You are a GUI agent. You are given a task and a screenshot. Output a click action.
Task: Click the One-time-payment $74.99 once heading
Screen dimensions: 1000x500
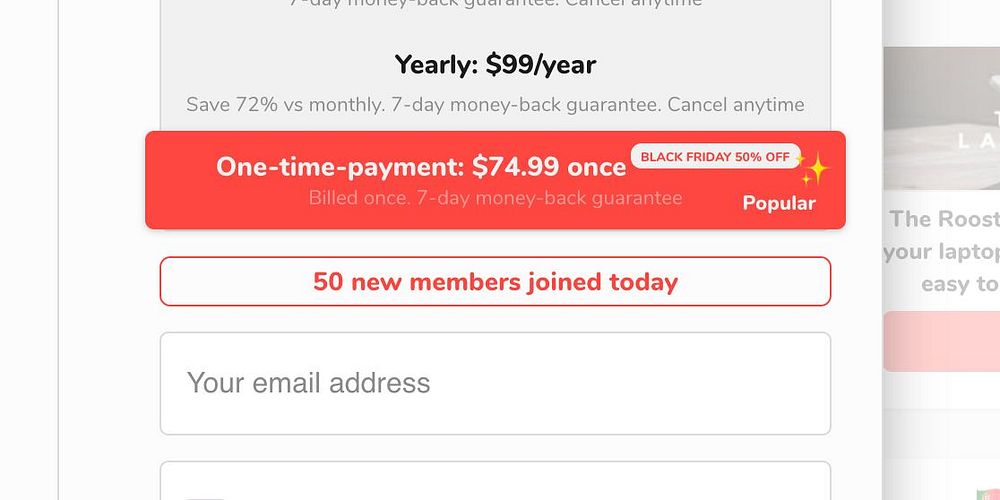421,167
